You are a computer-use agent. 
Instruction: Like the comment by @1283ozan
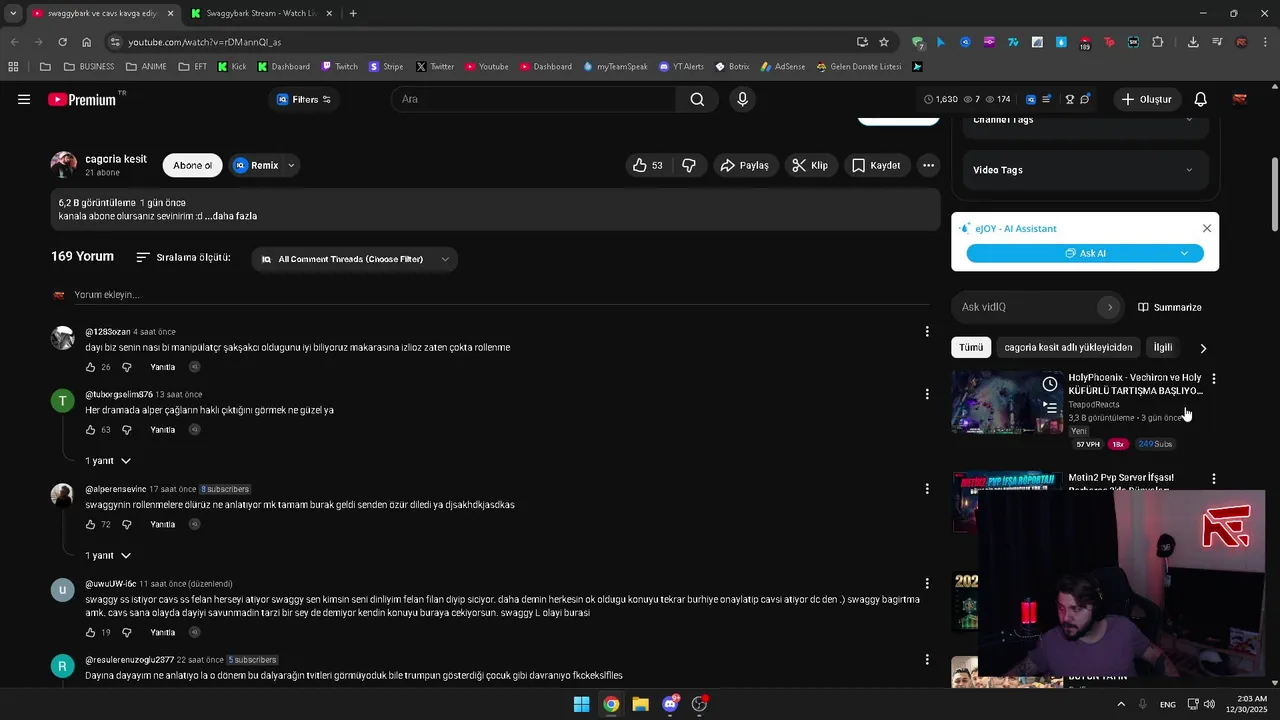[91, 367]
